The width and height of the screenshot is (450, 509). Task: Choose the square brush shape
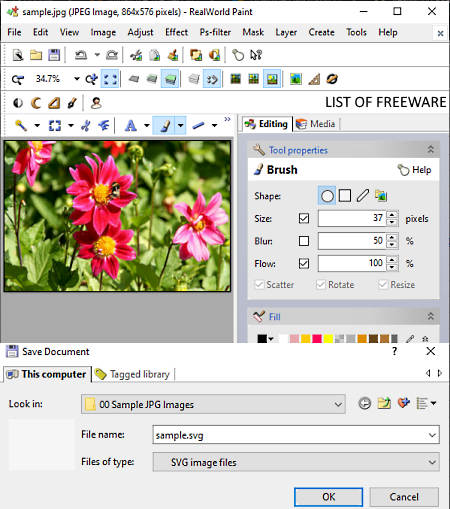pyautogui.click(x=345, y=196)
